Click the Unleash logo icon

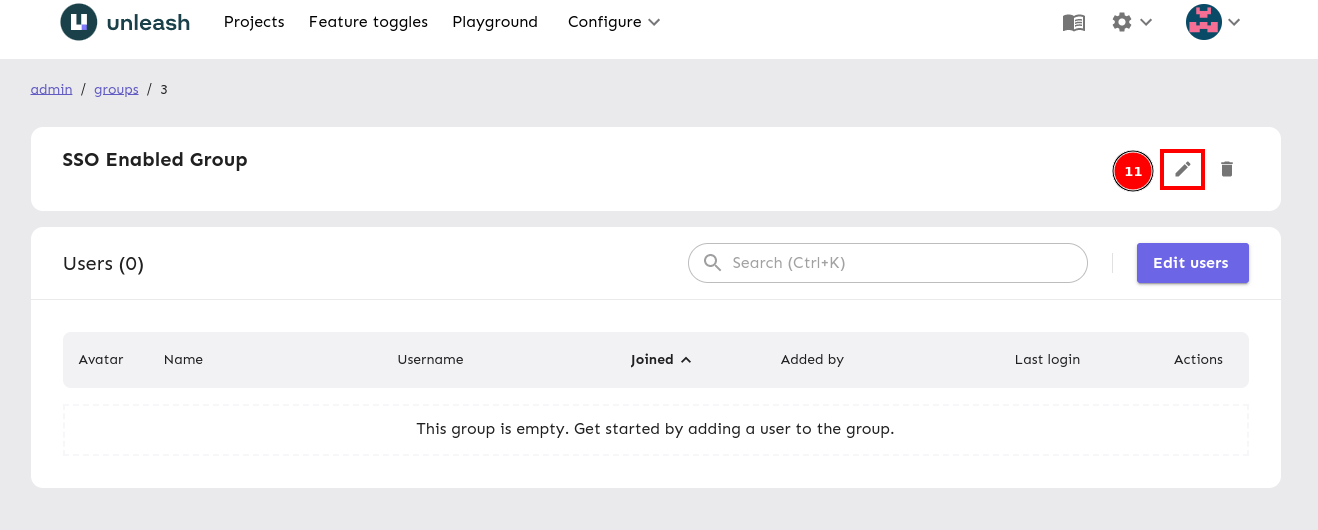point(79,22)
